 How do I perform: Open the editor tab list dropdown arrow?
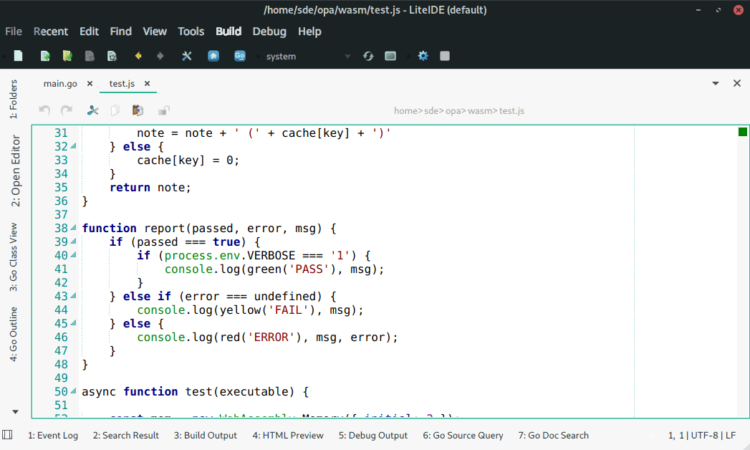716,83
